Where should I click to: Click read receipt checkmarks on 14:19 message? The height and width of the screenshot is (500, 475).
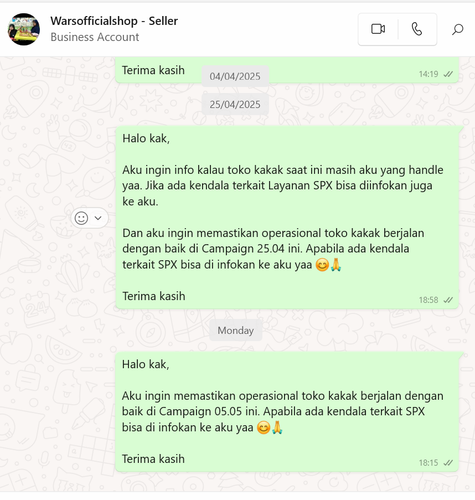tap(448, 74)
